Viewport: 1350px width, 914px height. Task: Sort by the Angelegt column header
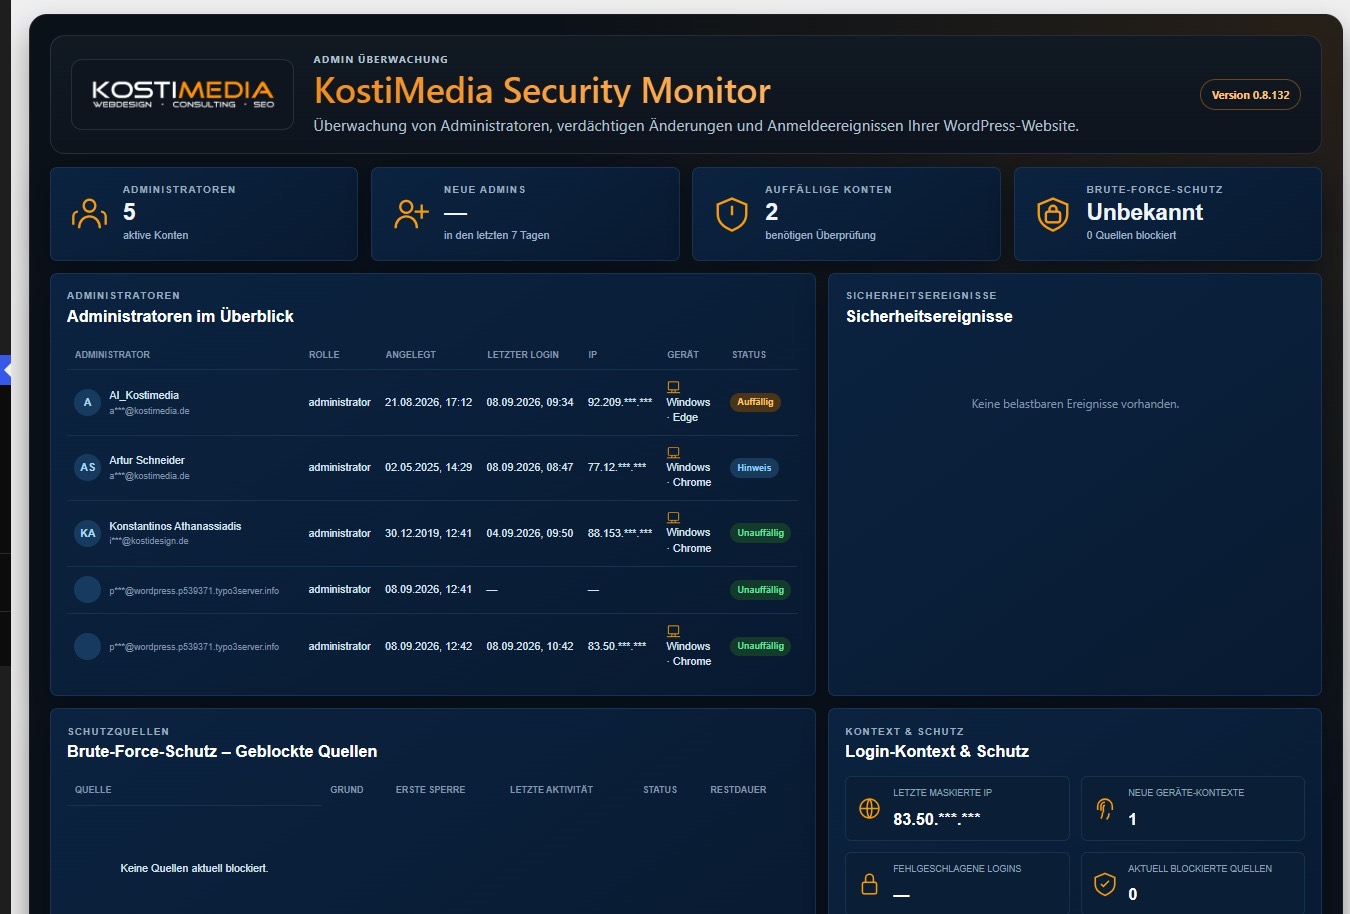pyautogui.click(x=411, y=355)
